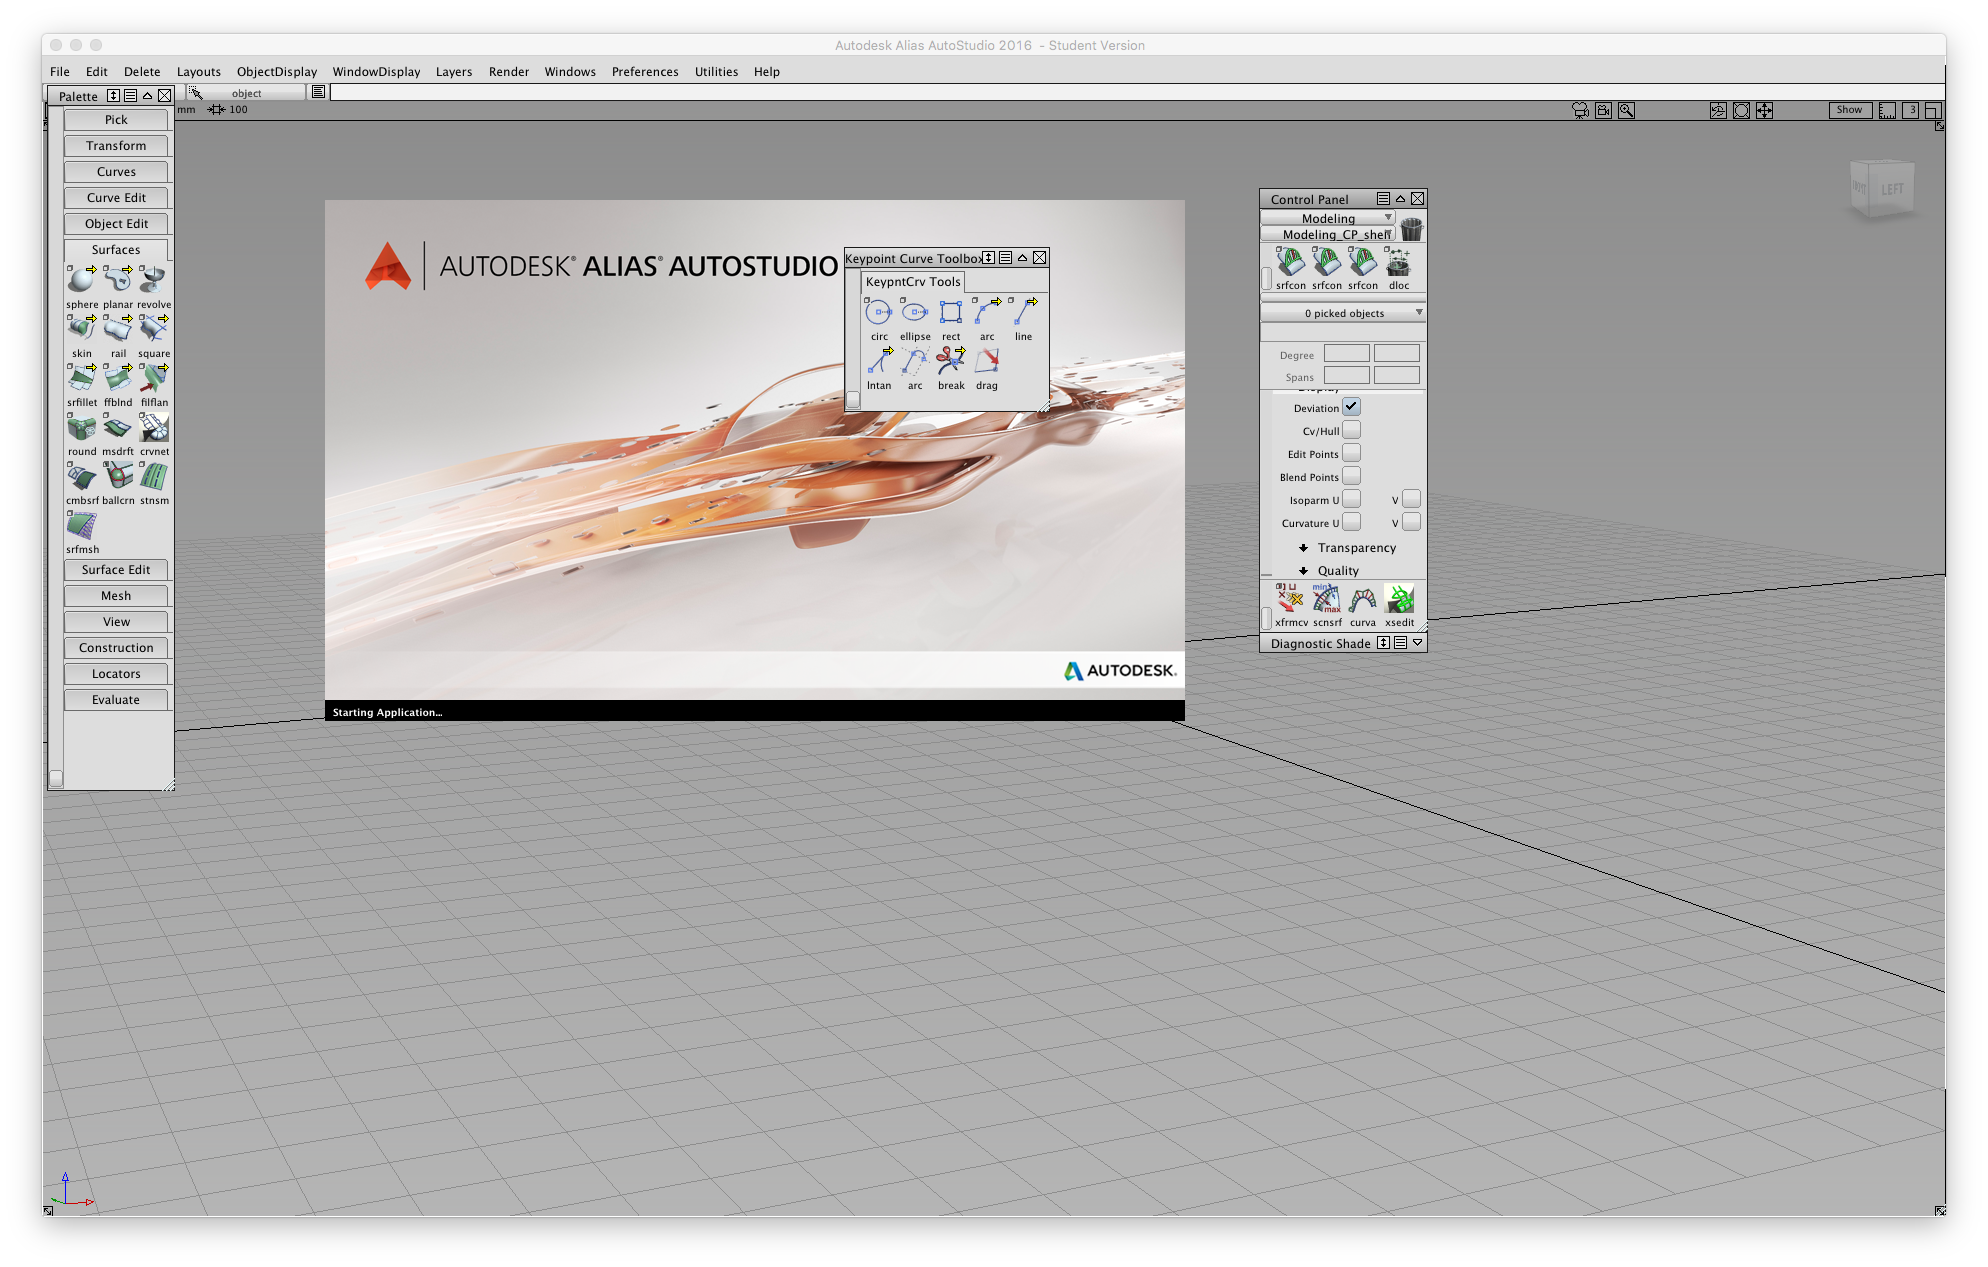Image resolution: width=1988 pixels, height=1267 pixels.
Task: Click the Surface Edit palette button
Action: [x=116, y=569]
